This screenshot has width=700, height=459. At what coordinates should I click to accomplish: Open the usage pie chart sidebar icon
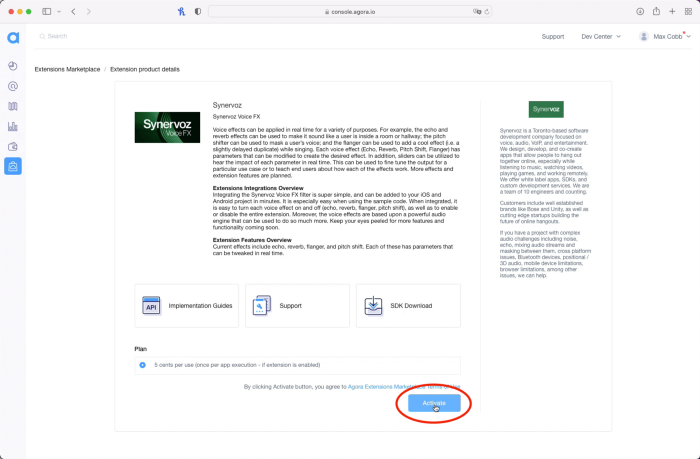coord(13,66)
